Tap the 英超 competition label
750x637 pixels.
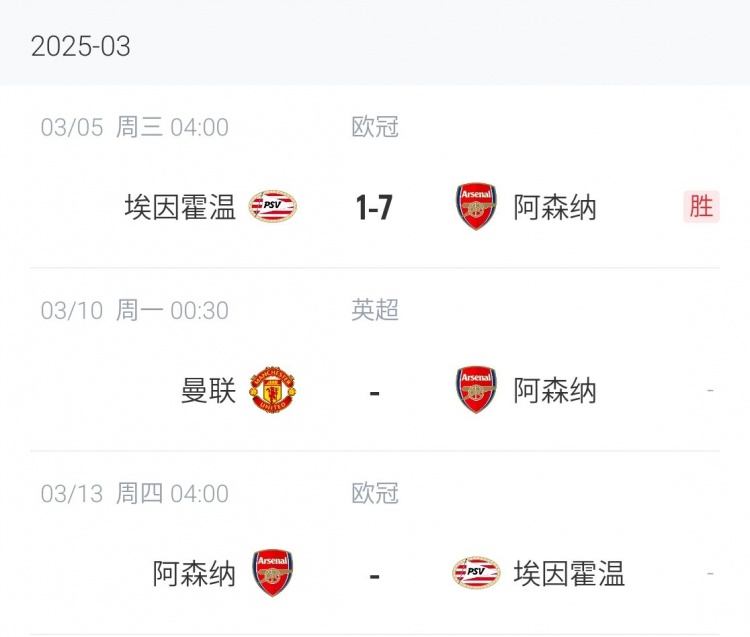click(375, 310)
